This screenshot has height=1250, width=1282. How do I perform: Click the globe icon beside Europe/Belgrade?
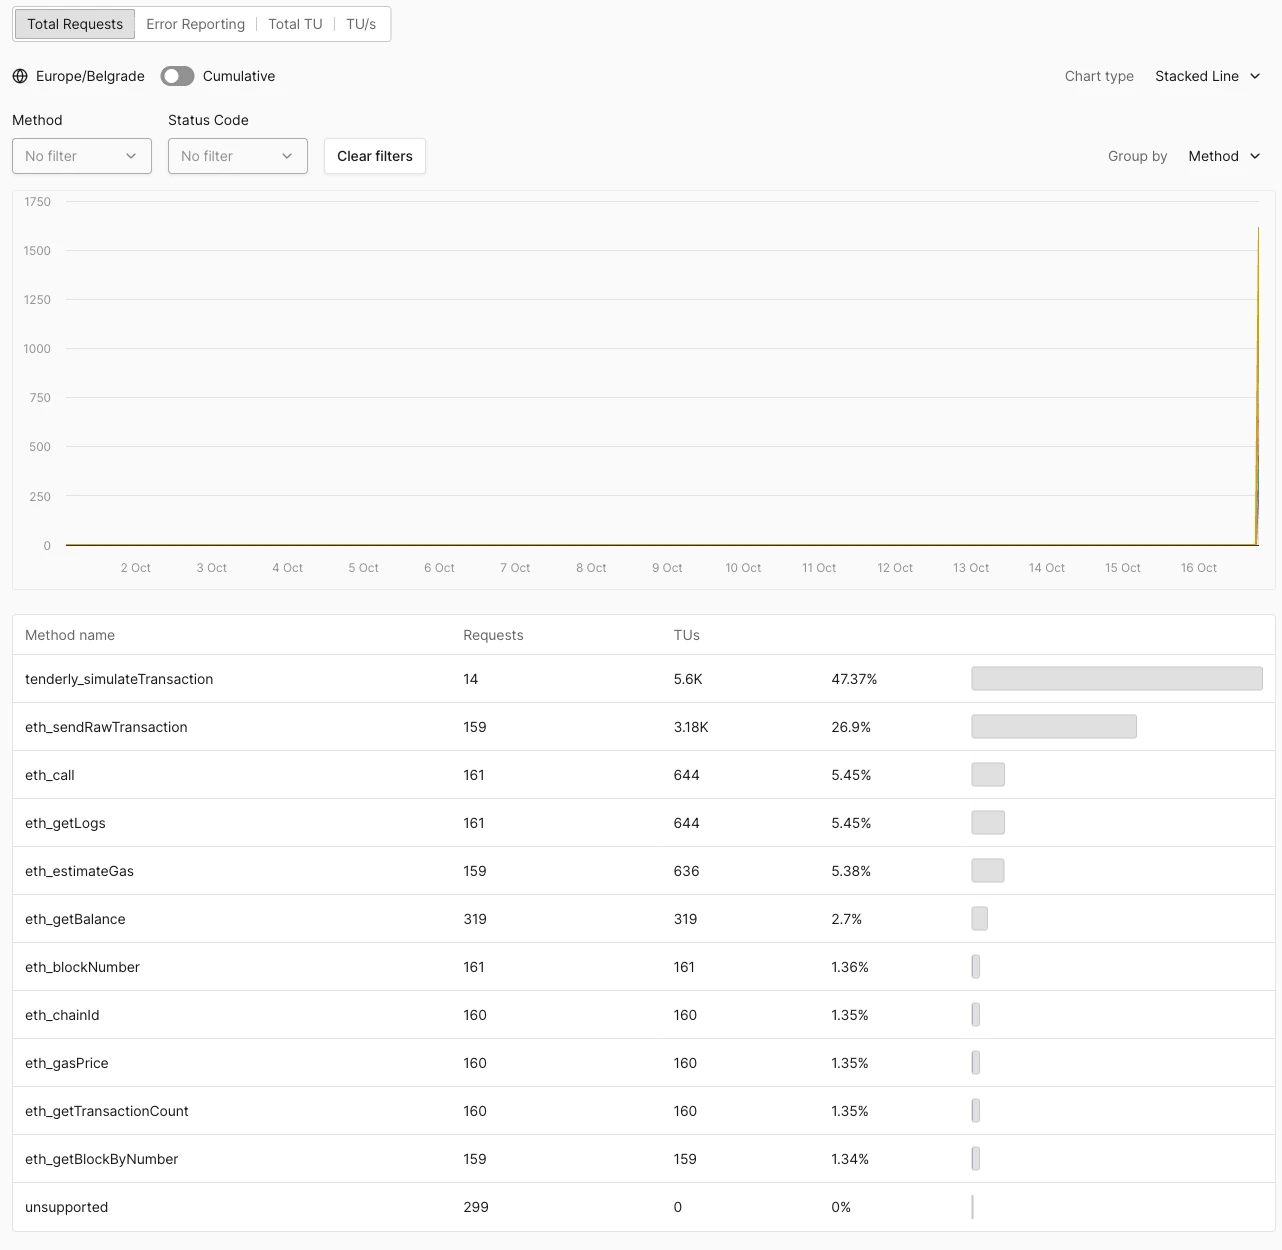(20, 76)
